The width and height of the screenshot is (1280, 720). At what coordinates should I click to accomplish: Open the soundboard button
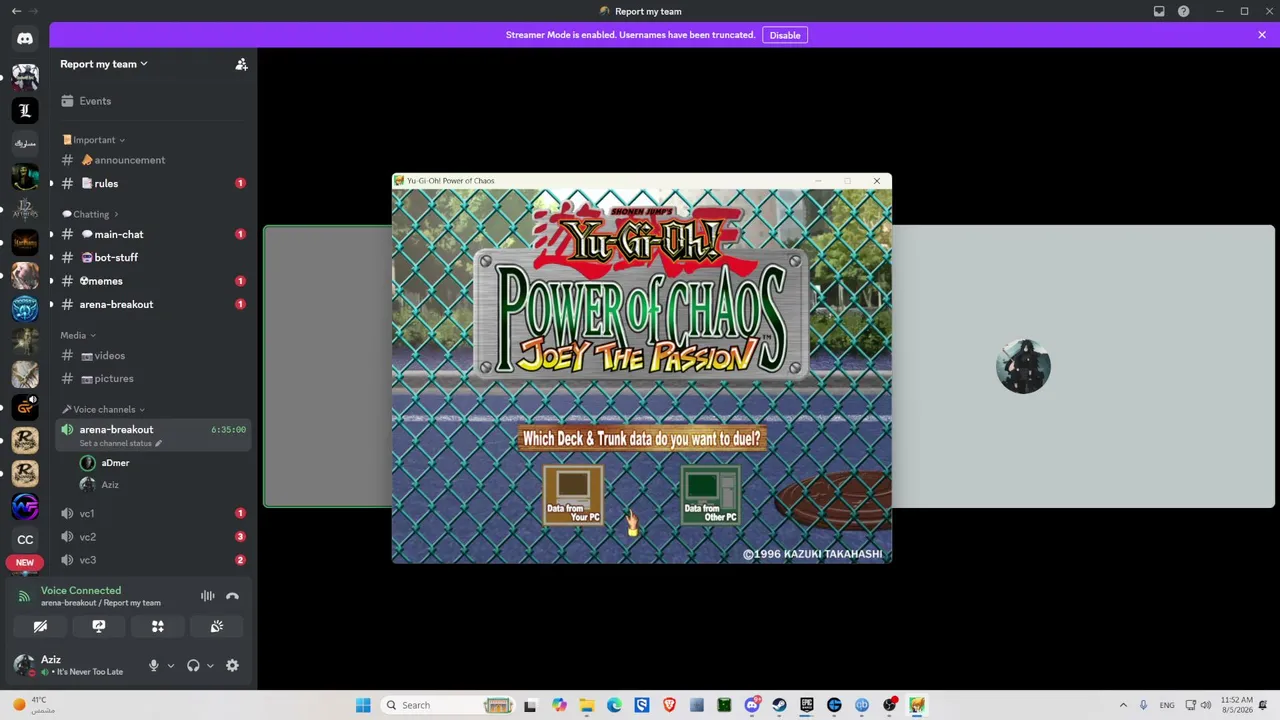[217, 626]
